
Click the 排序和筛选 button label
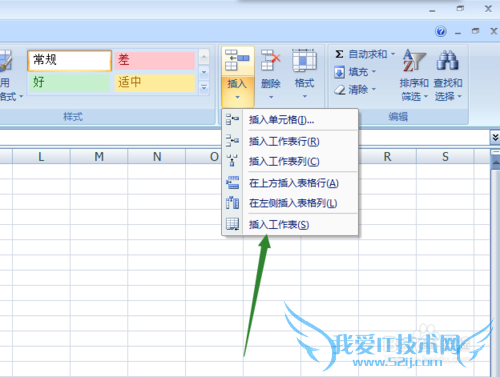coord(414,90)
